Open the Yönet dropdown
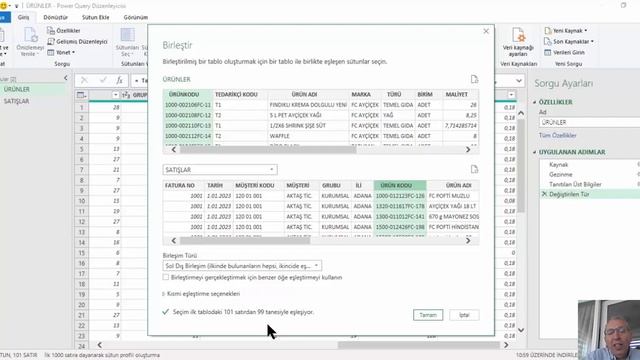Image resolution: width=640 pixels, height=360 pixels. tap(61, 53)
